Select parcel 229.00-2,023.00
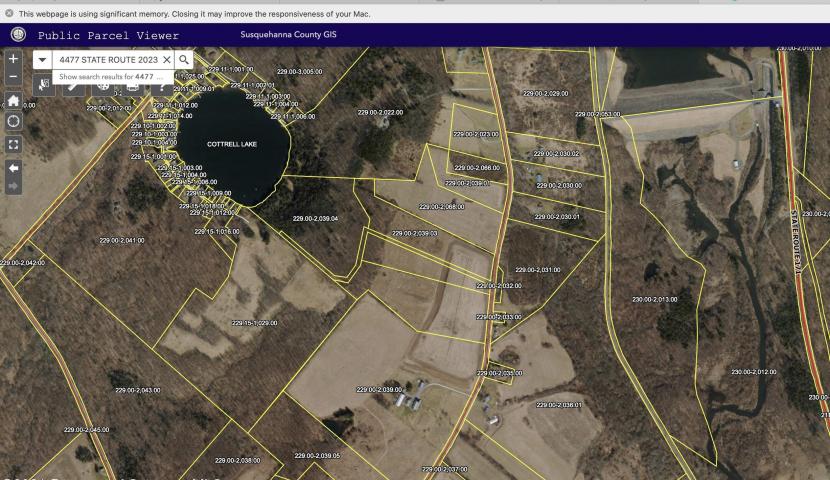Viewport: 830px width, 480px height. (x=476, y=134)
